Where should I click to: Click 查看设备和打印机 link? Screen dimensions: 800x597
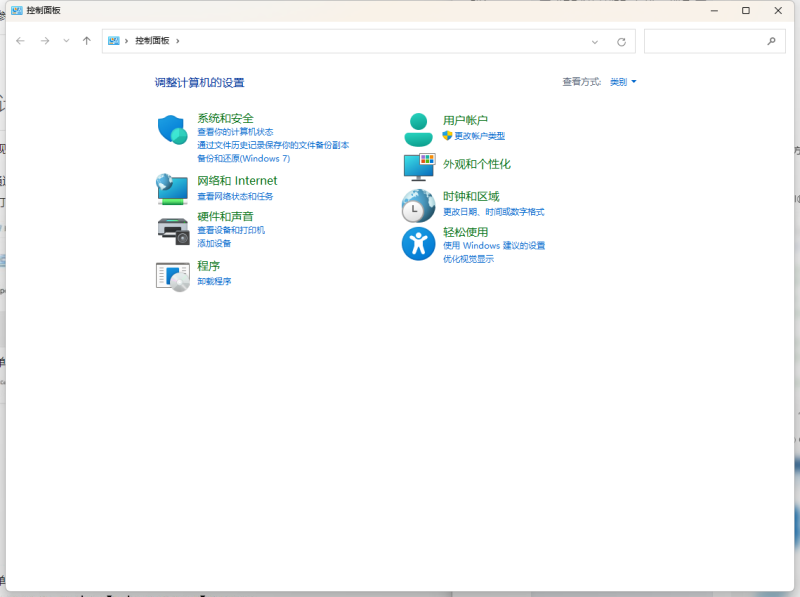coord(231,230)
